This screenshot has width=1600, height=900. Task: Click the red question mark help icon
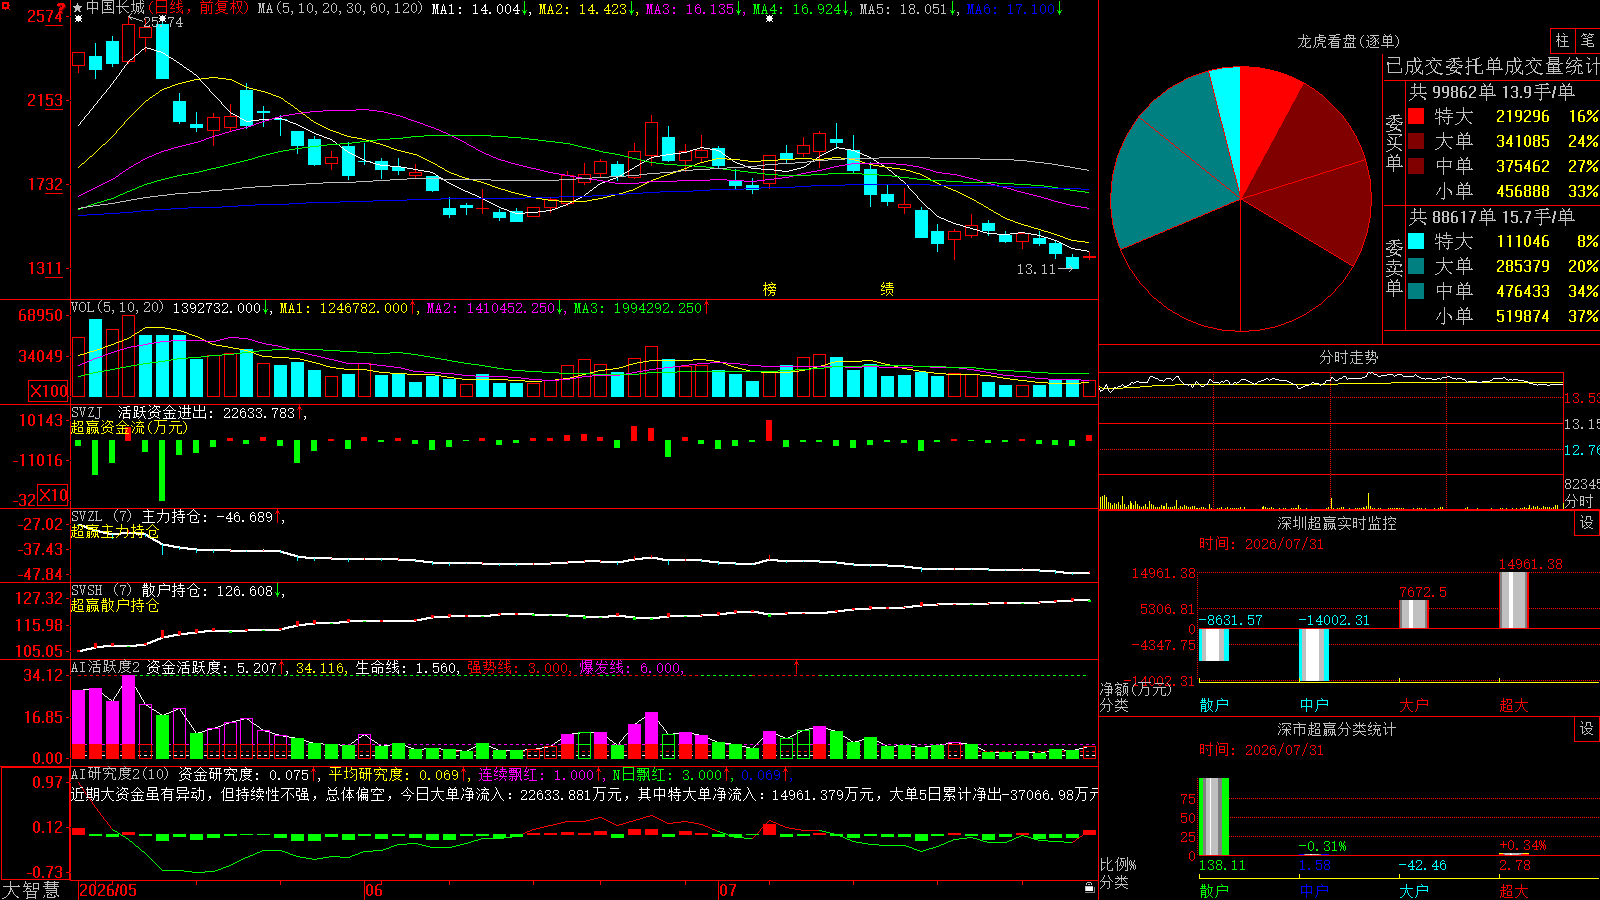62,8
